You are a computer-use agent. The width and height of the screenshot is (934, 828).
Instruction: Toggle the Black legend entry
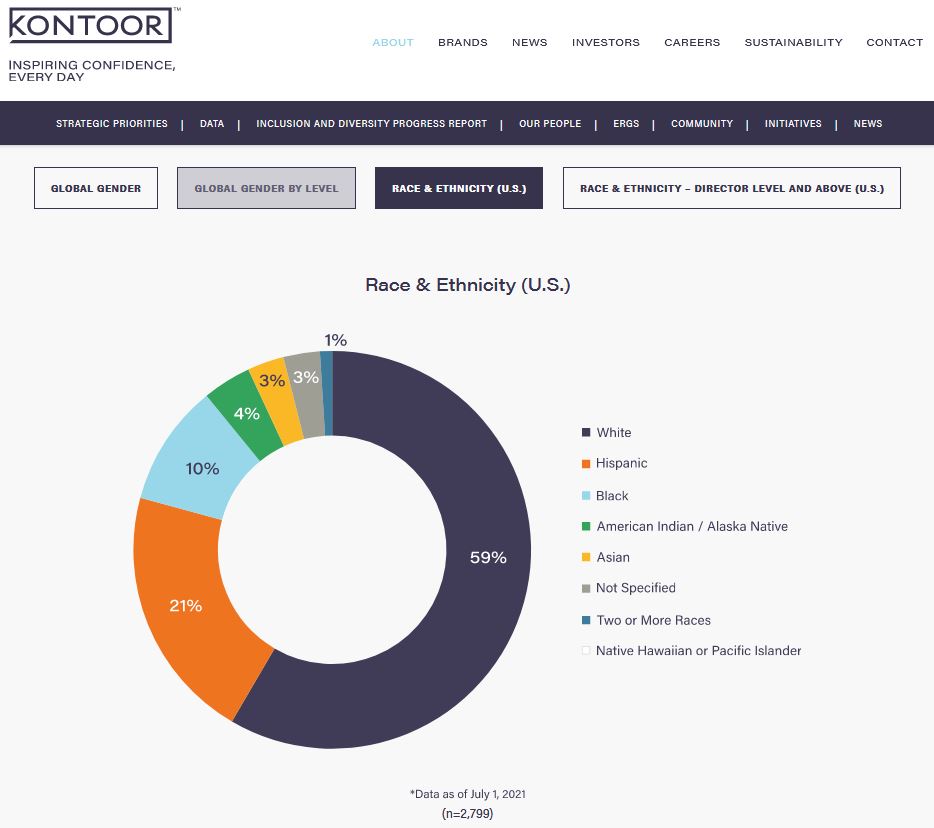(612, 496)
